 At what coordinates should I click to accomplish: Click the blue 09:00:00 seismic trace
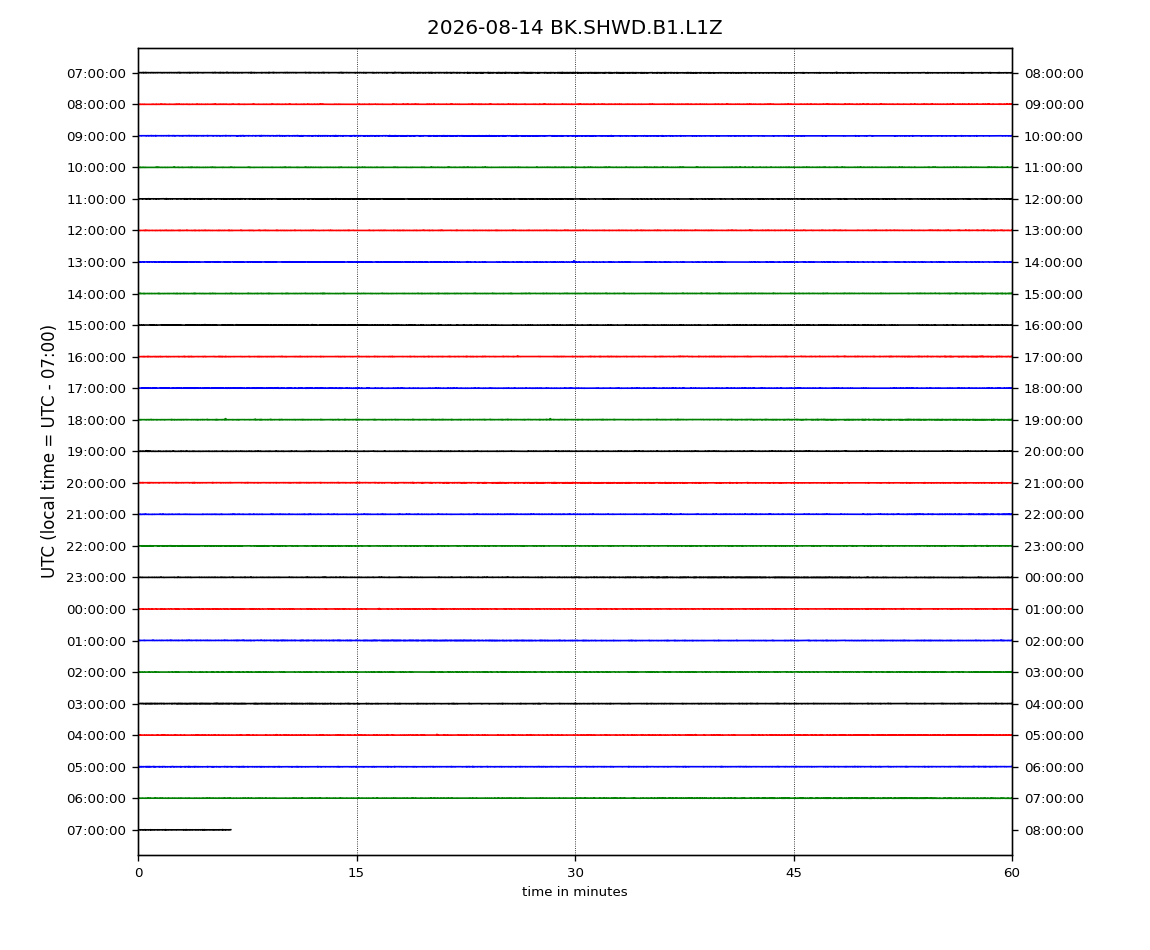click(x=575, y=136)
